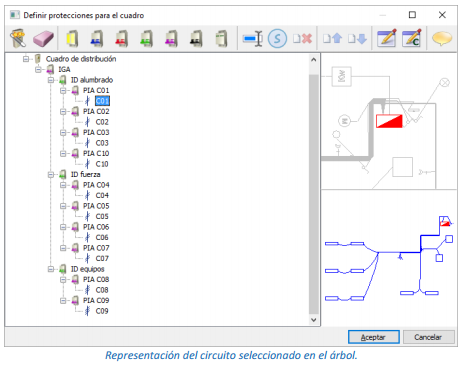Add green protection device from toolbar
This screenshot has width=465, height=367.
coord(147,39)
